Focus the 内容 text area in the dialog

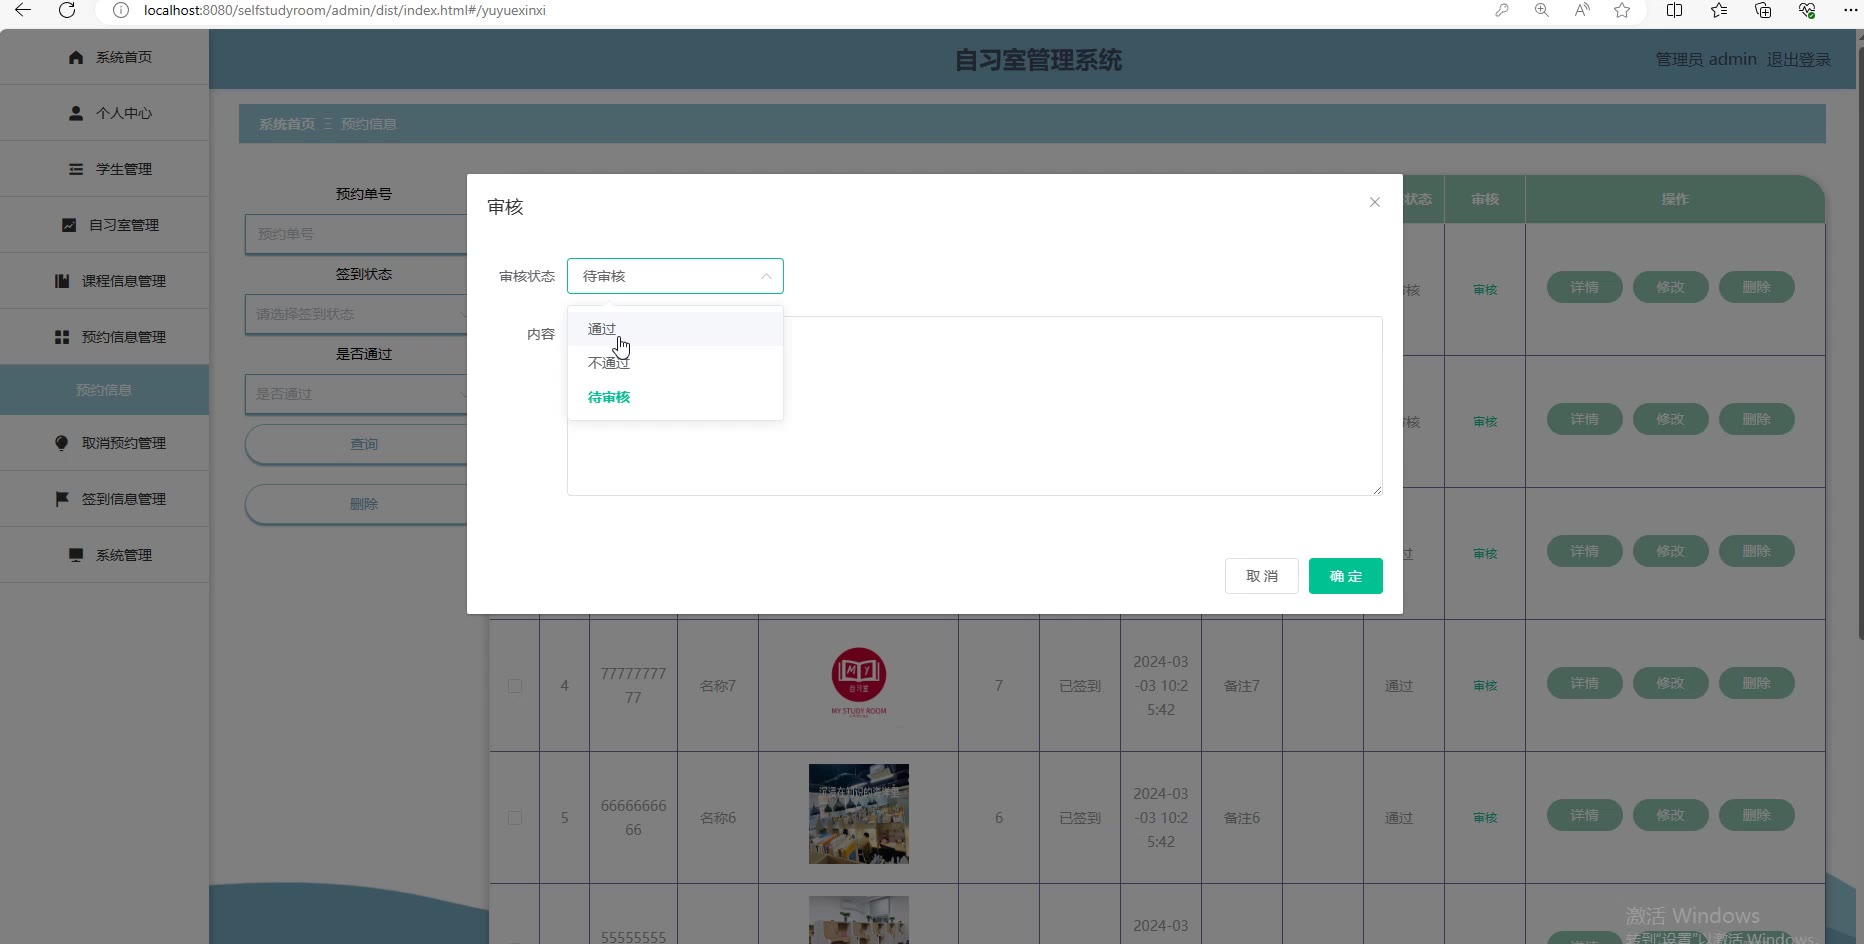point(975,406)
